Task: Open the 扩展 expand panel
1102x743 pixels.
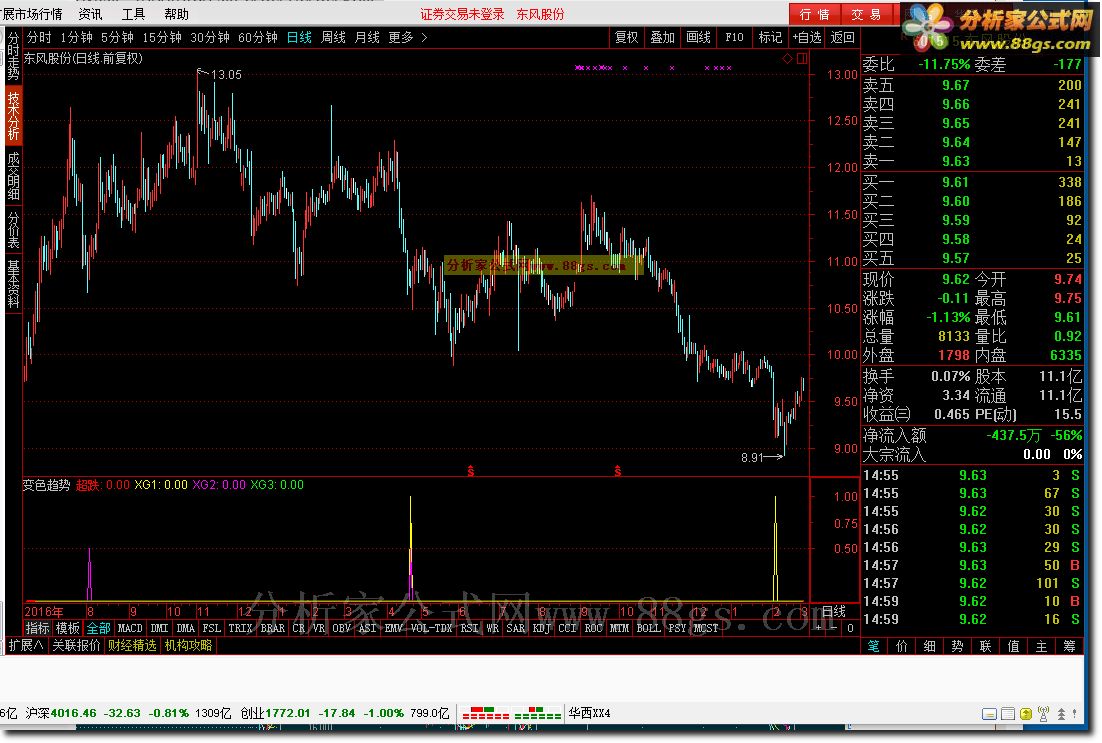Action: [26, 645]
